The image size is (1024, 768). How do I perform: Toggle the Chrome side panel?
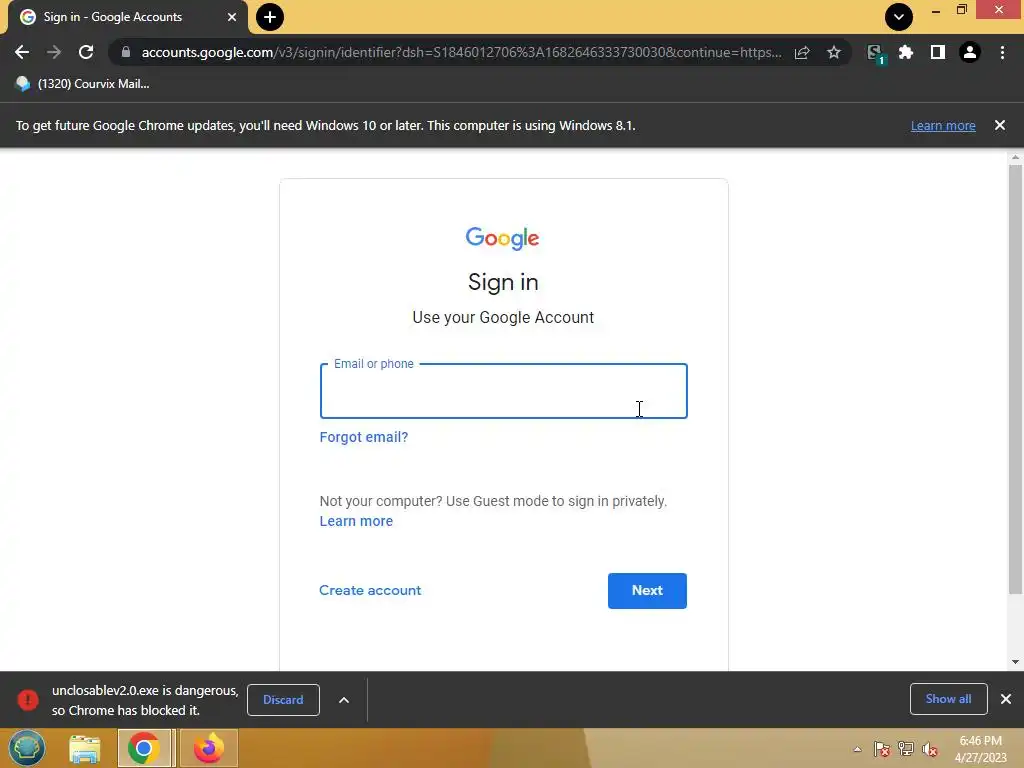click(938, 52)
